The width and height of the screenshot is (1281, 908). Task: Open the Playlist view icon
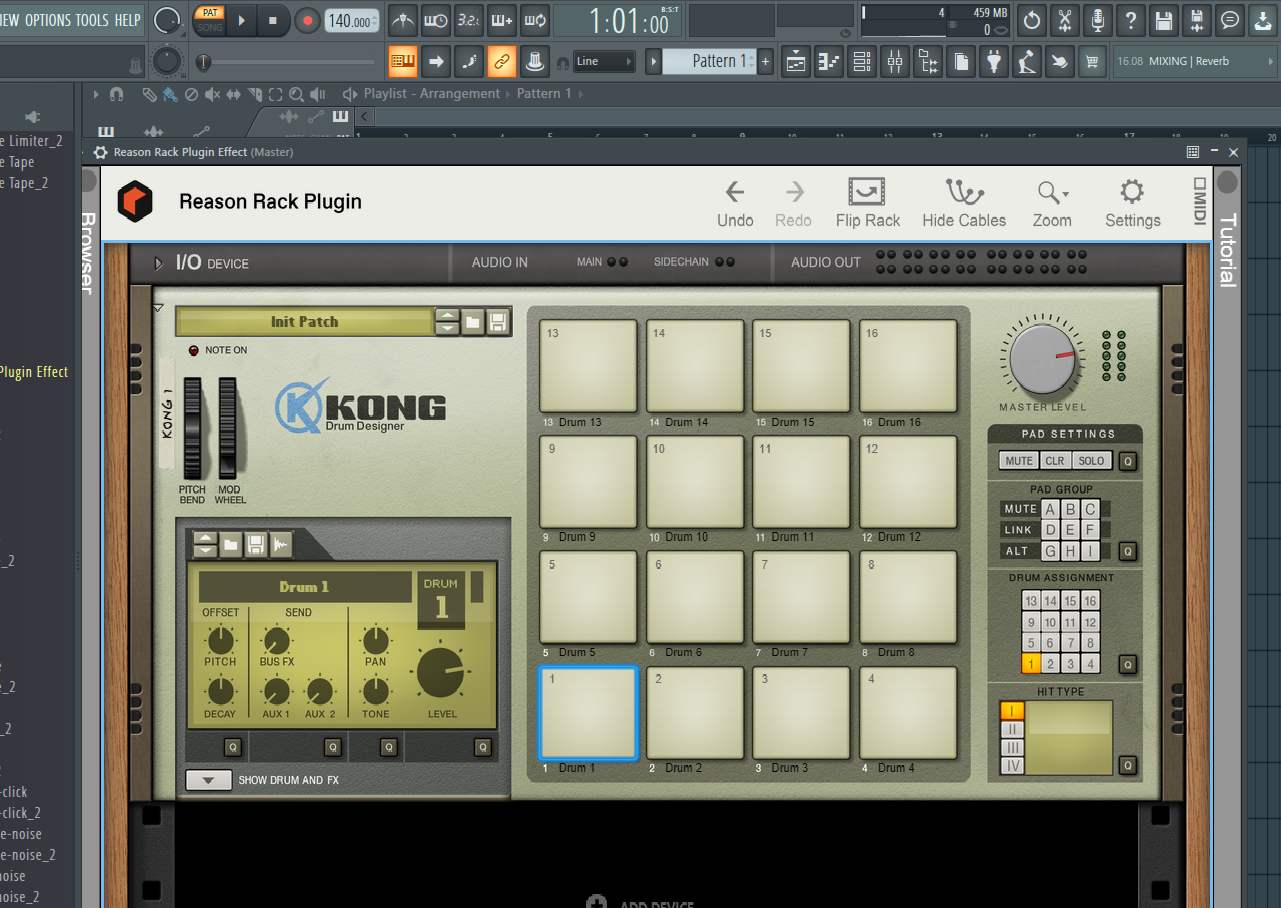click(x=796, y=61)
